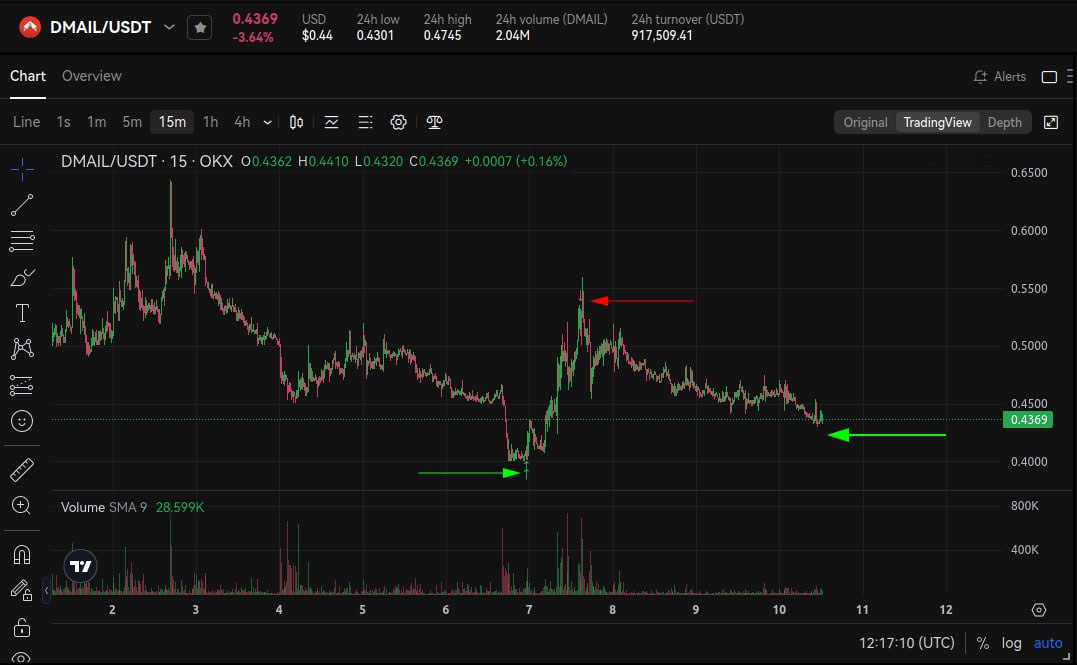Select the 1m timeframe
Viewport: 1077px width, 665px height.
(96, 122)
